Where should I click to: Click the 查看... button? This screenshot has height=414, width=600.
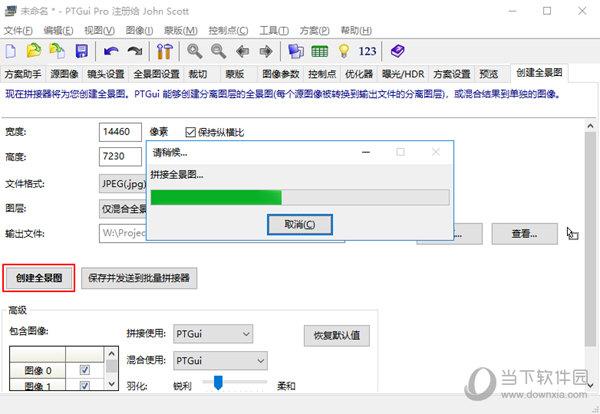524,234
